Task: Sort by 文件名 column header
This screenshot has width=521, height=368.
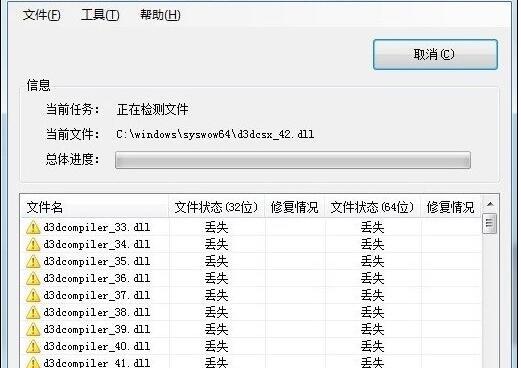Action: 95,207
